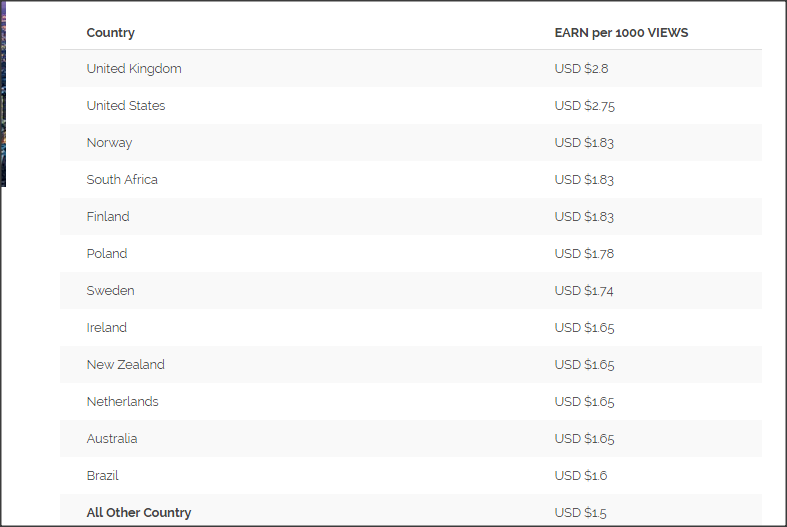Click the South Africa table entry

point(122,180)
